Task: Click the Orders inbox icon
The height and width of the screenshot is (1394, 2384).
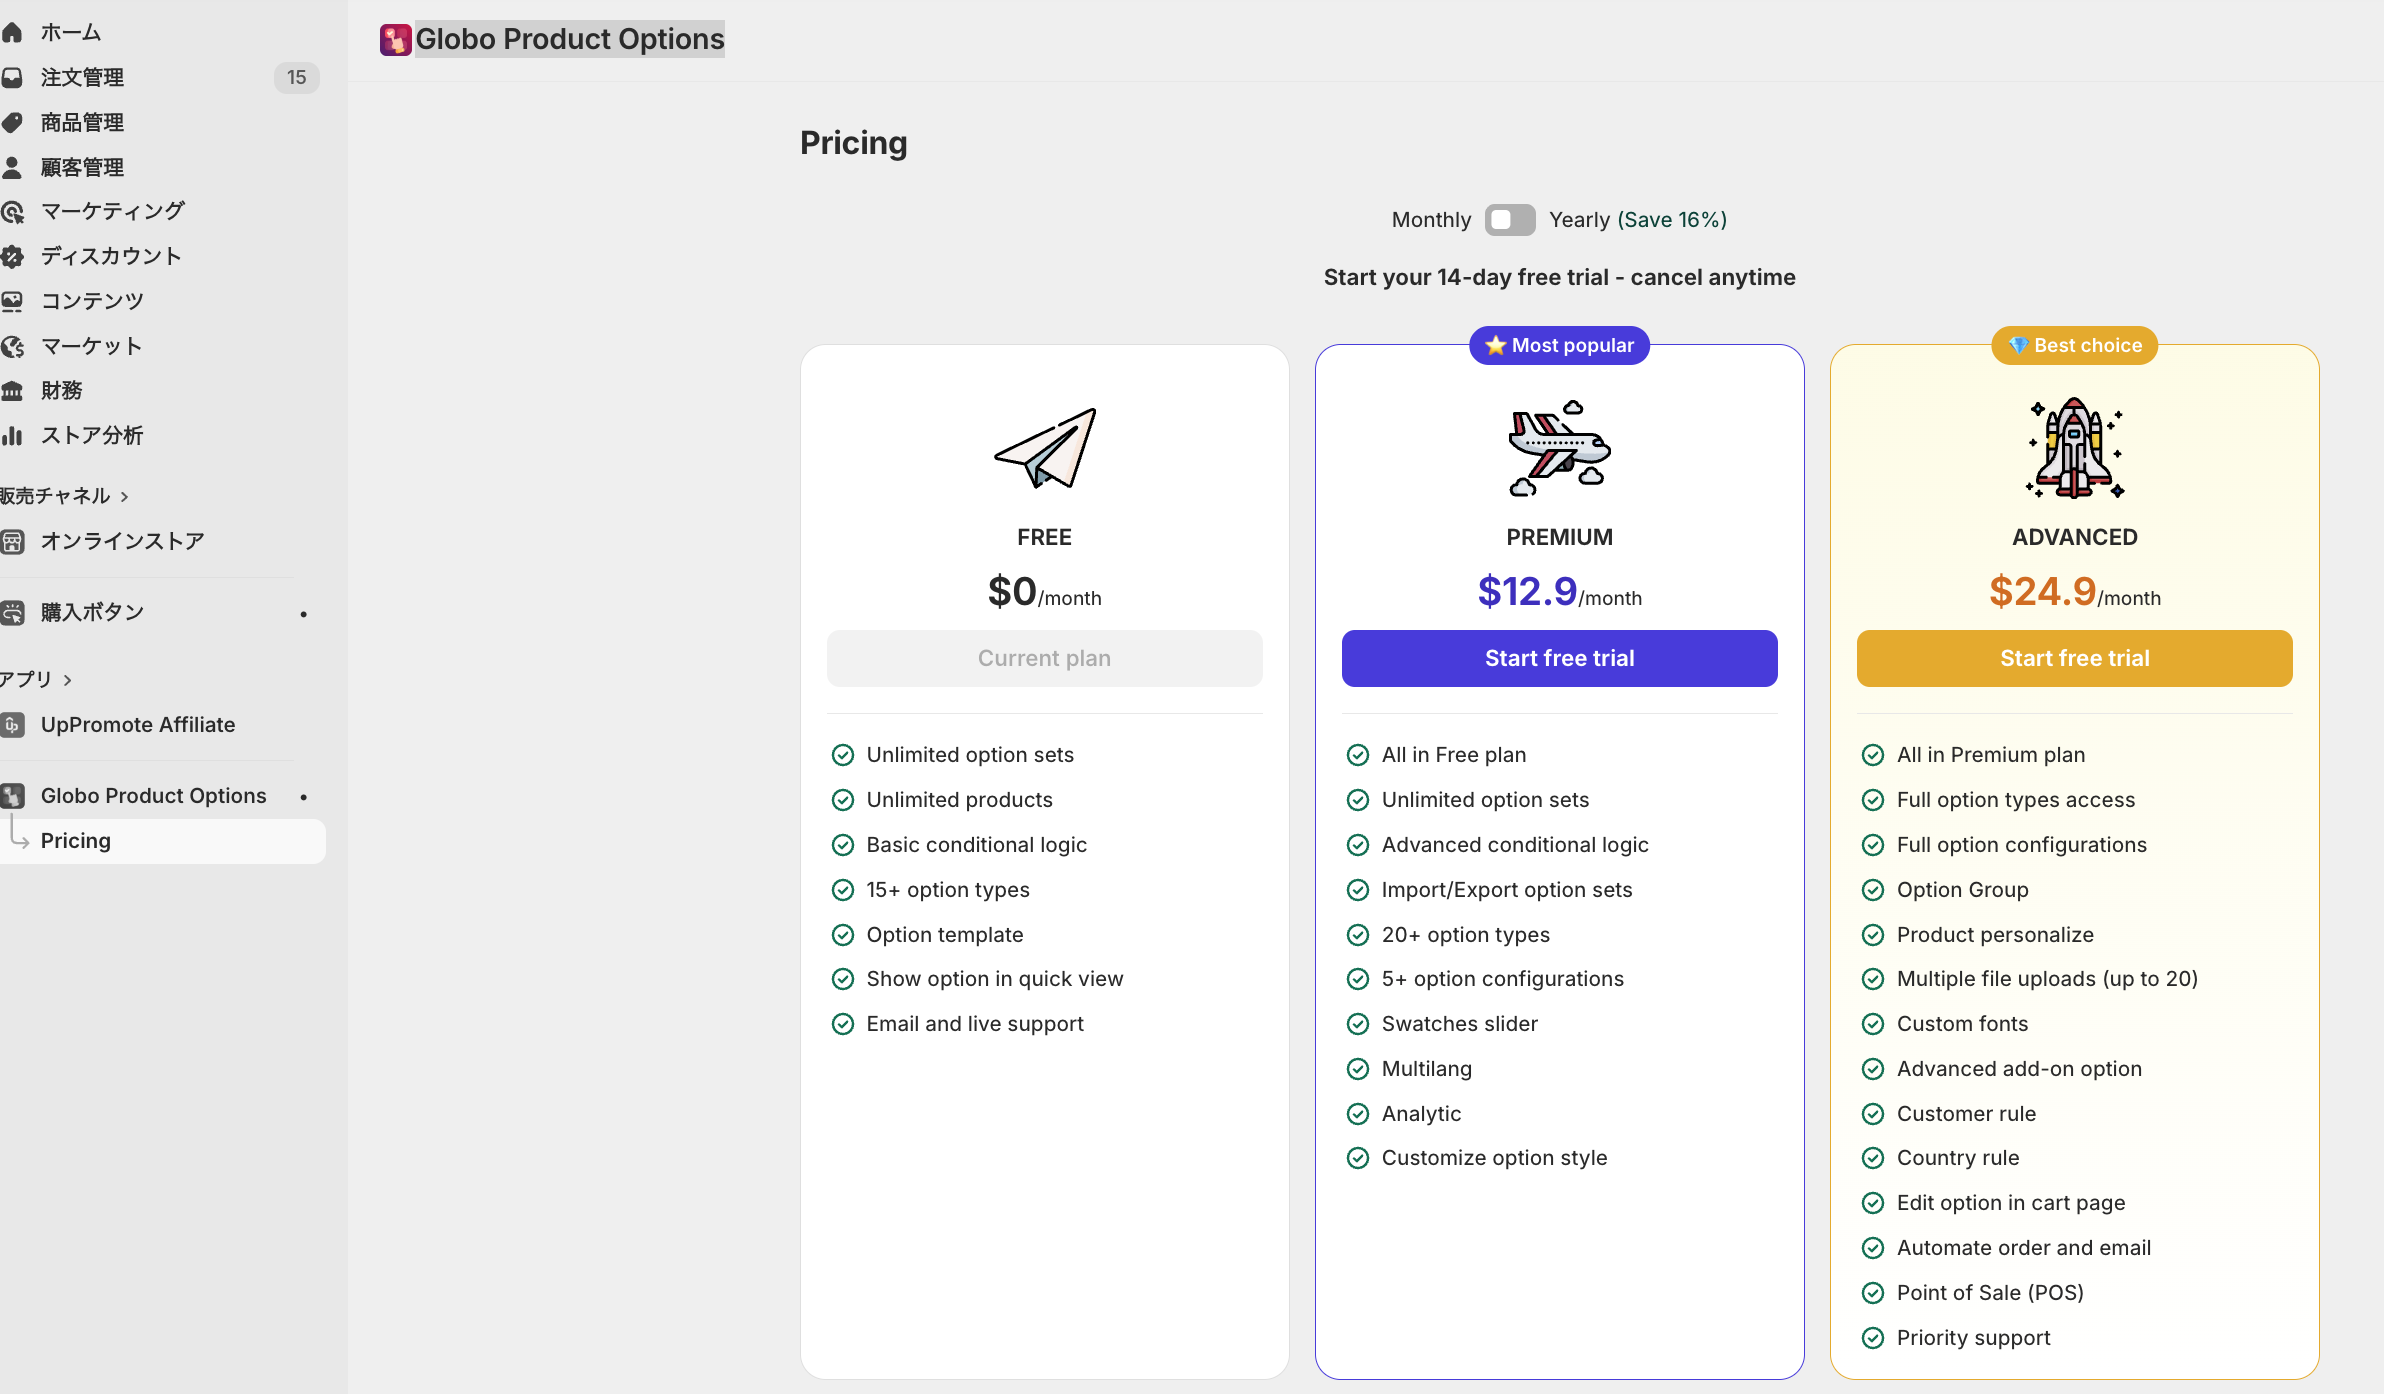Action: (12, 78)
